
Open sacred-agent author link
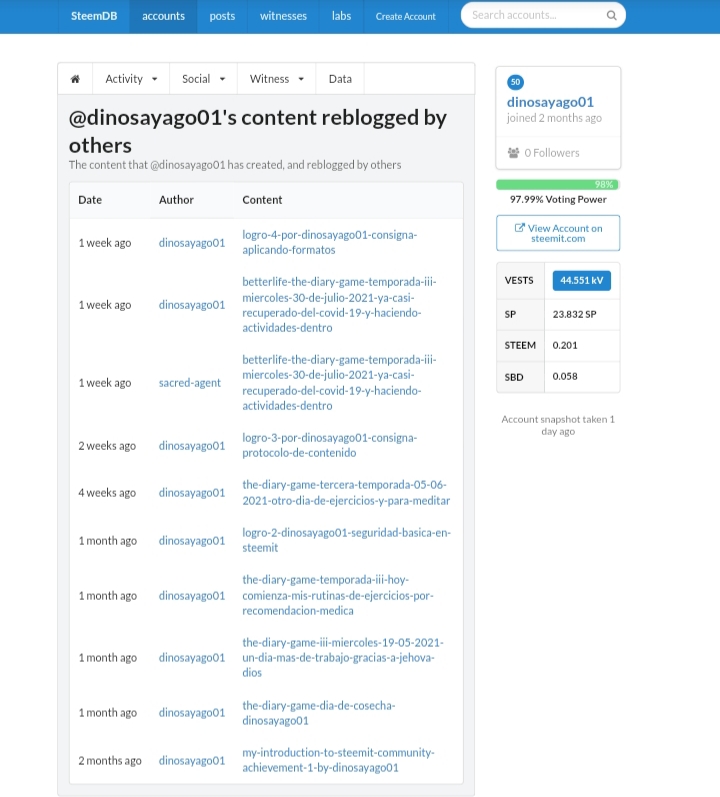pos(190,383)
